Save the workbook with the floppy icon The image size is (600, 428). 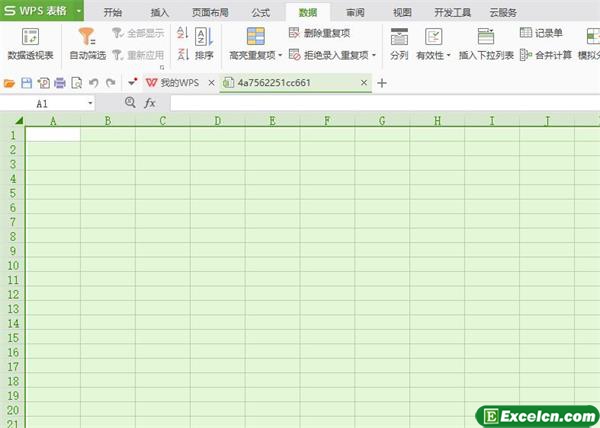(26, 83)
